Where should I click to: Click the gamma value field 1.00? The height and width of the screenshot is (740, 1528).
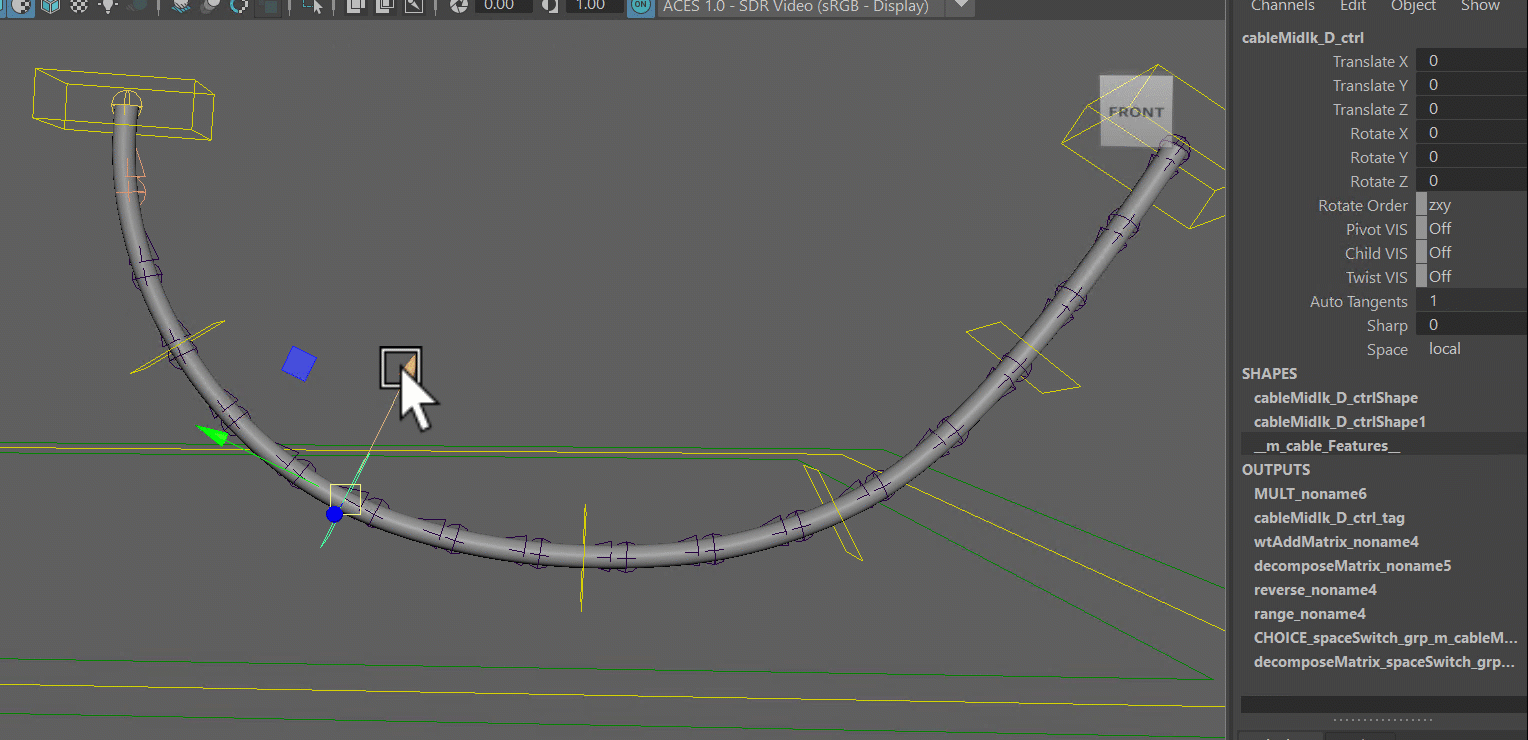(x=595, y=6)
